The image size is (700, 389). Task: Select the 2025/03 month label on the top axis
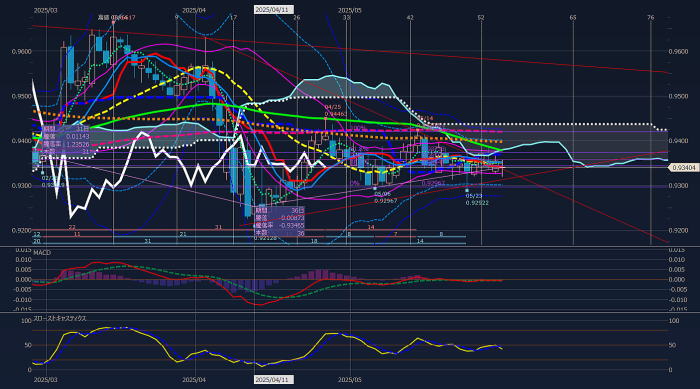(x=46, y=10)
